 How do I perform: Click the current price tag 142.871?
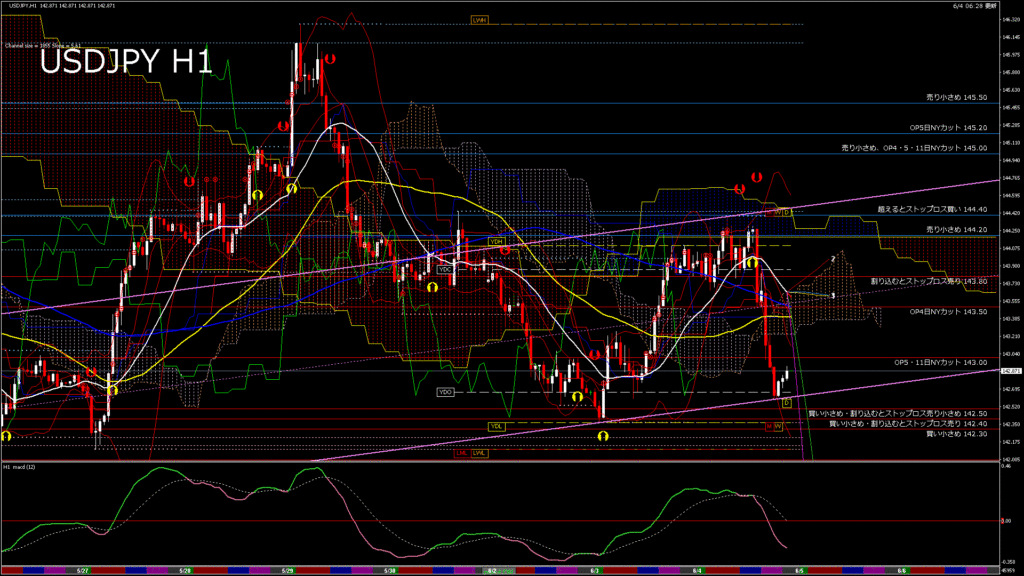pyautogui.click(x=1011, y=371)
